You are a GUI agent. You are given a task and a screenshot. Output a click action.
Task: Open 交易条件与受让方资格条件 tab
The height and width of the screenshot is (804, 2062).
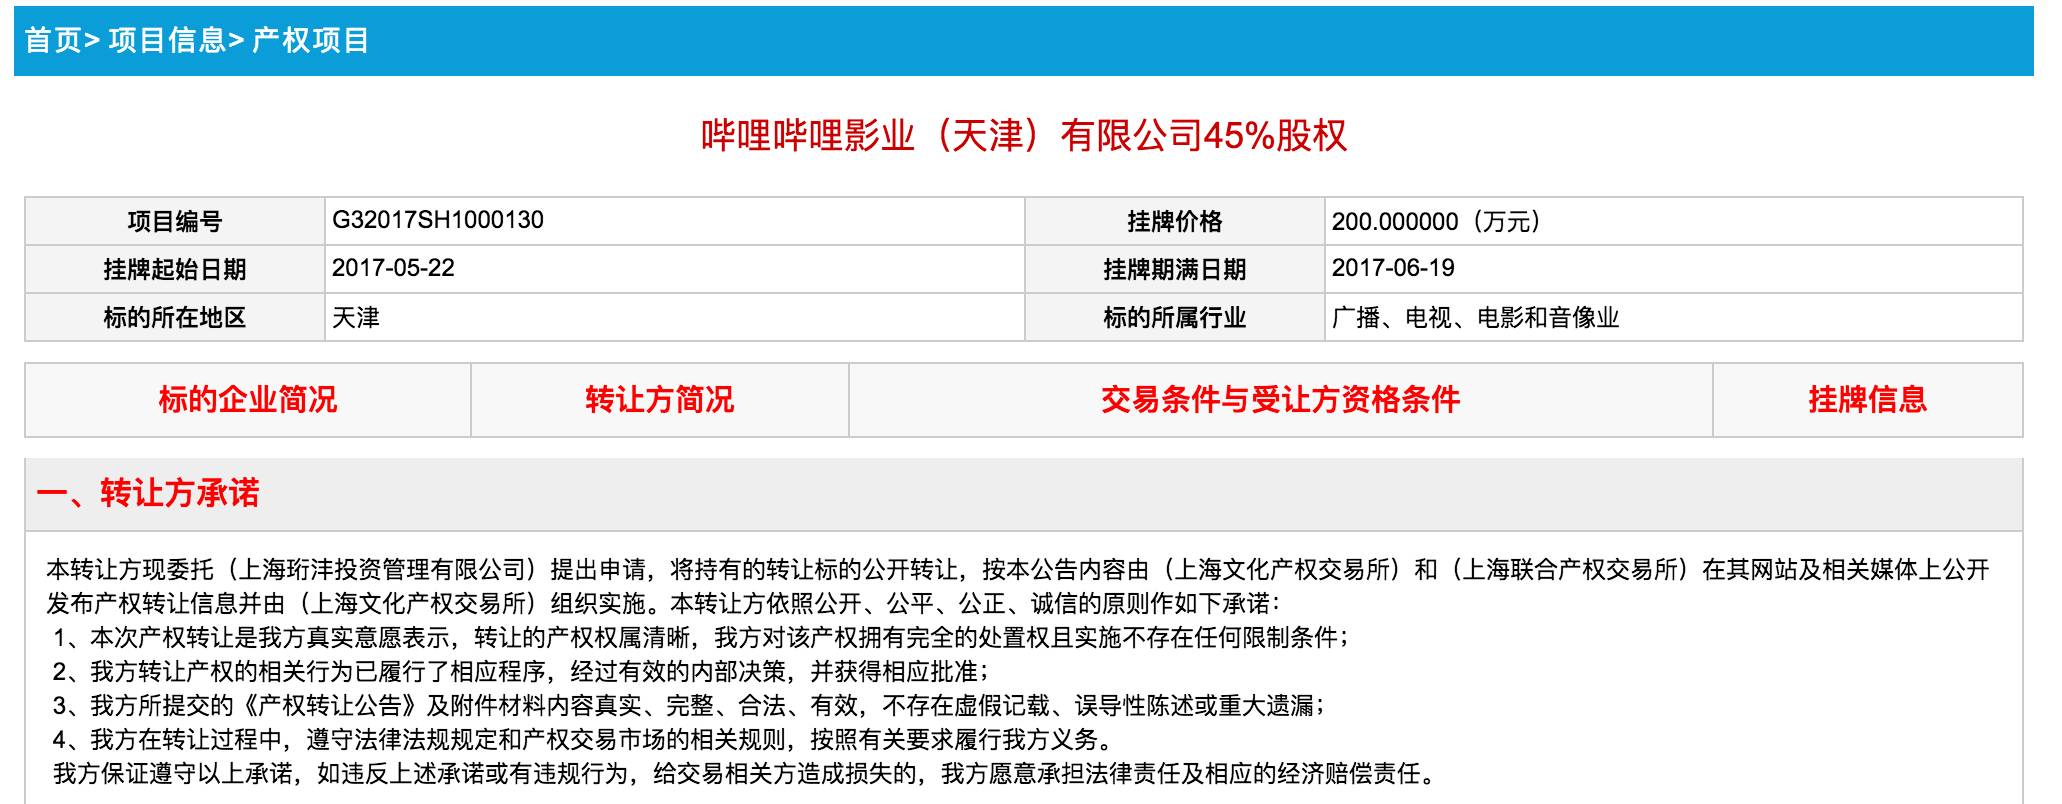pyautogui.click(x=1281, y=400)
